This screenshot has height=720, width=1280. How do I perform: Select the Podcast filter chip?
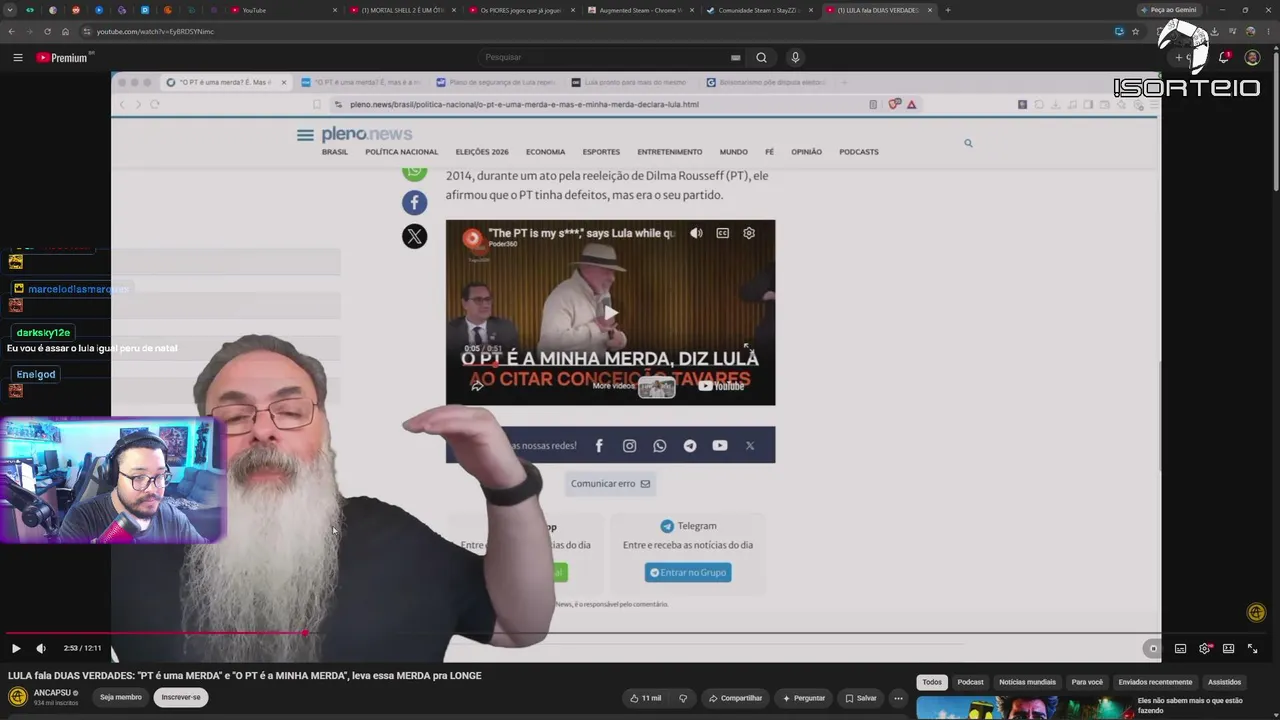coord(970,682)
